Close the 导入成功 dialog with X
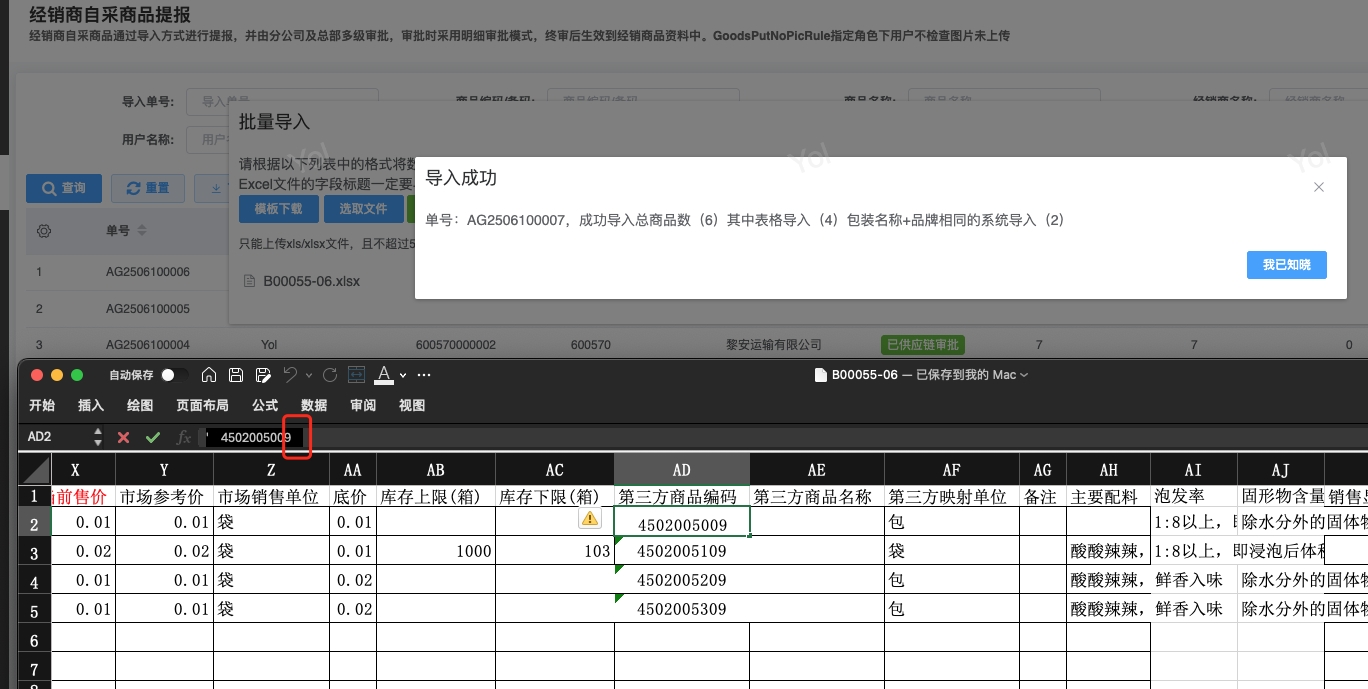Viewport: 1368px width, 689px height. (1318, 187)
